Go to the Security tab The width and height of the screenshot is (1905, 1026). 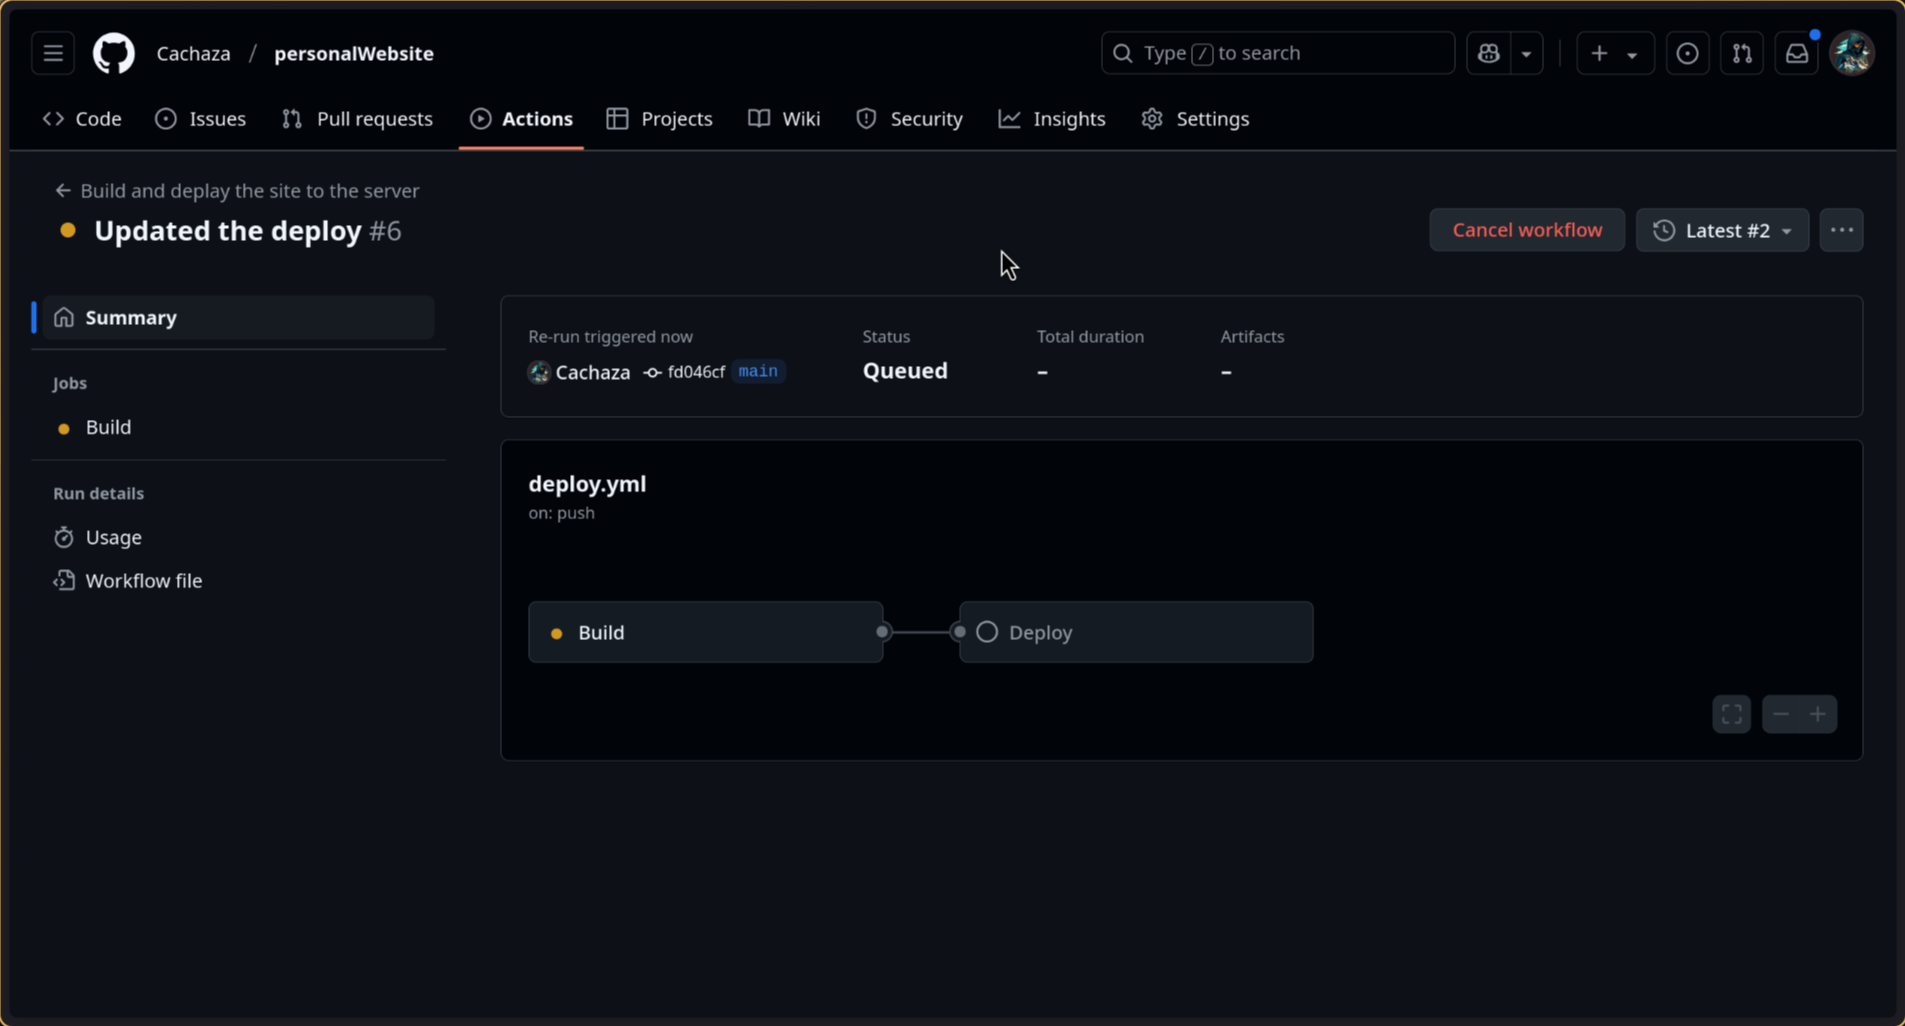[910, 119]
